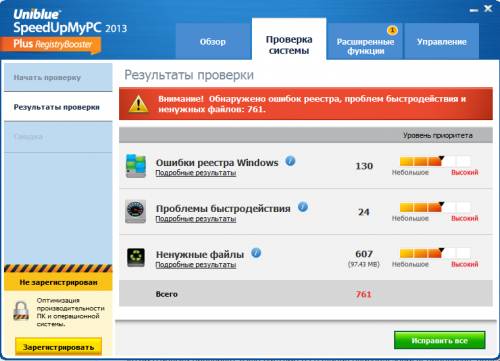Viewport: 500px width, 361px height.
Task: Click priority level bar for performance problems
Action: [x=435, y=207]
